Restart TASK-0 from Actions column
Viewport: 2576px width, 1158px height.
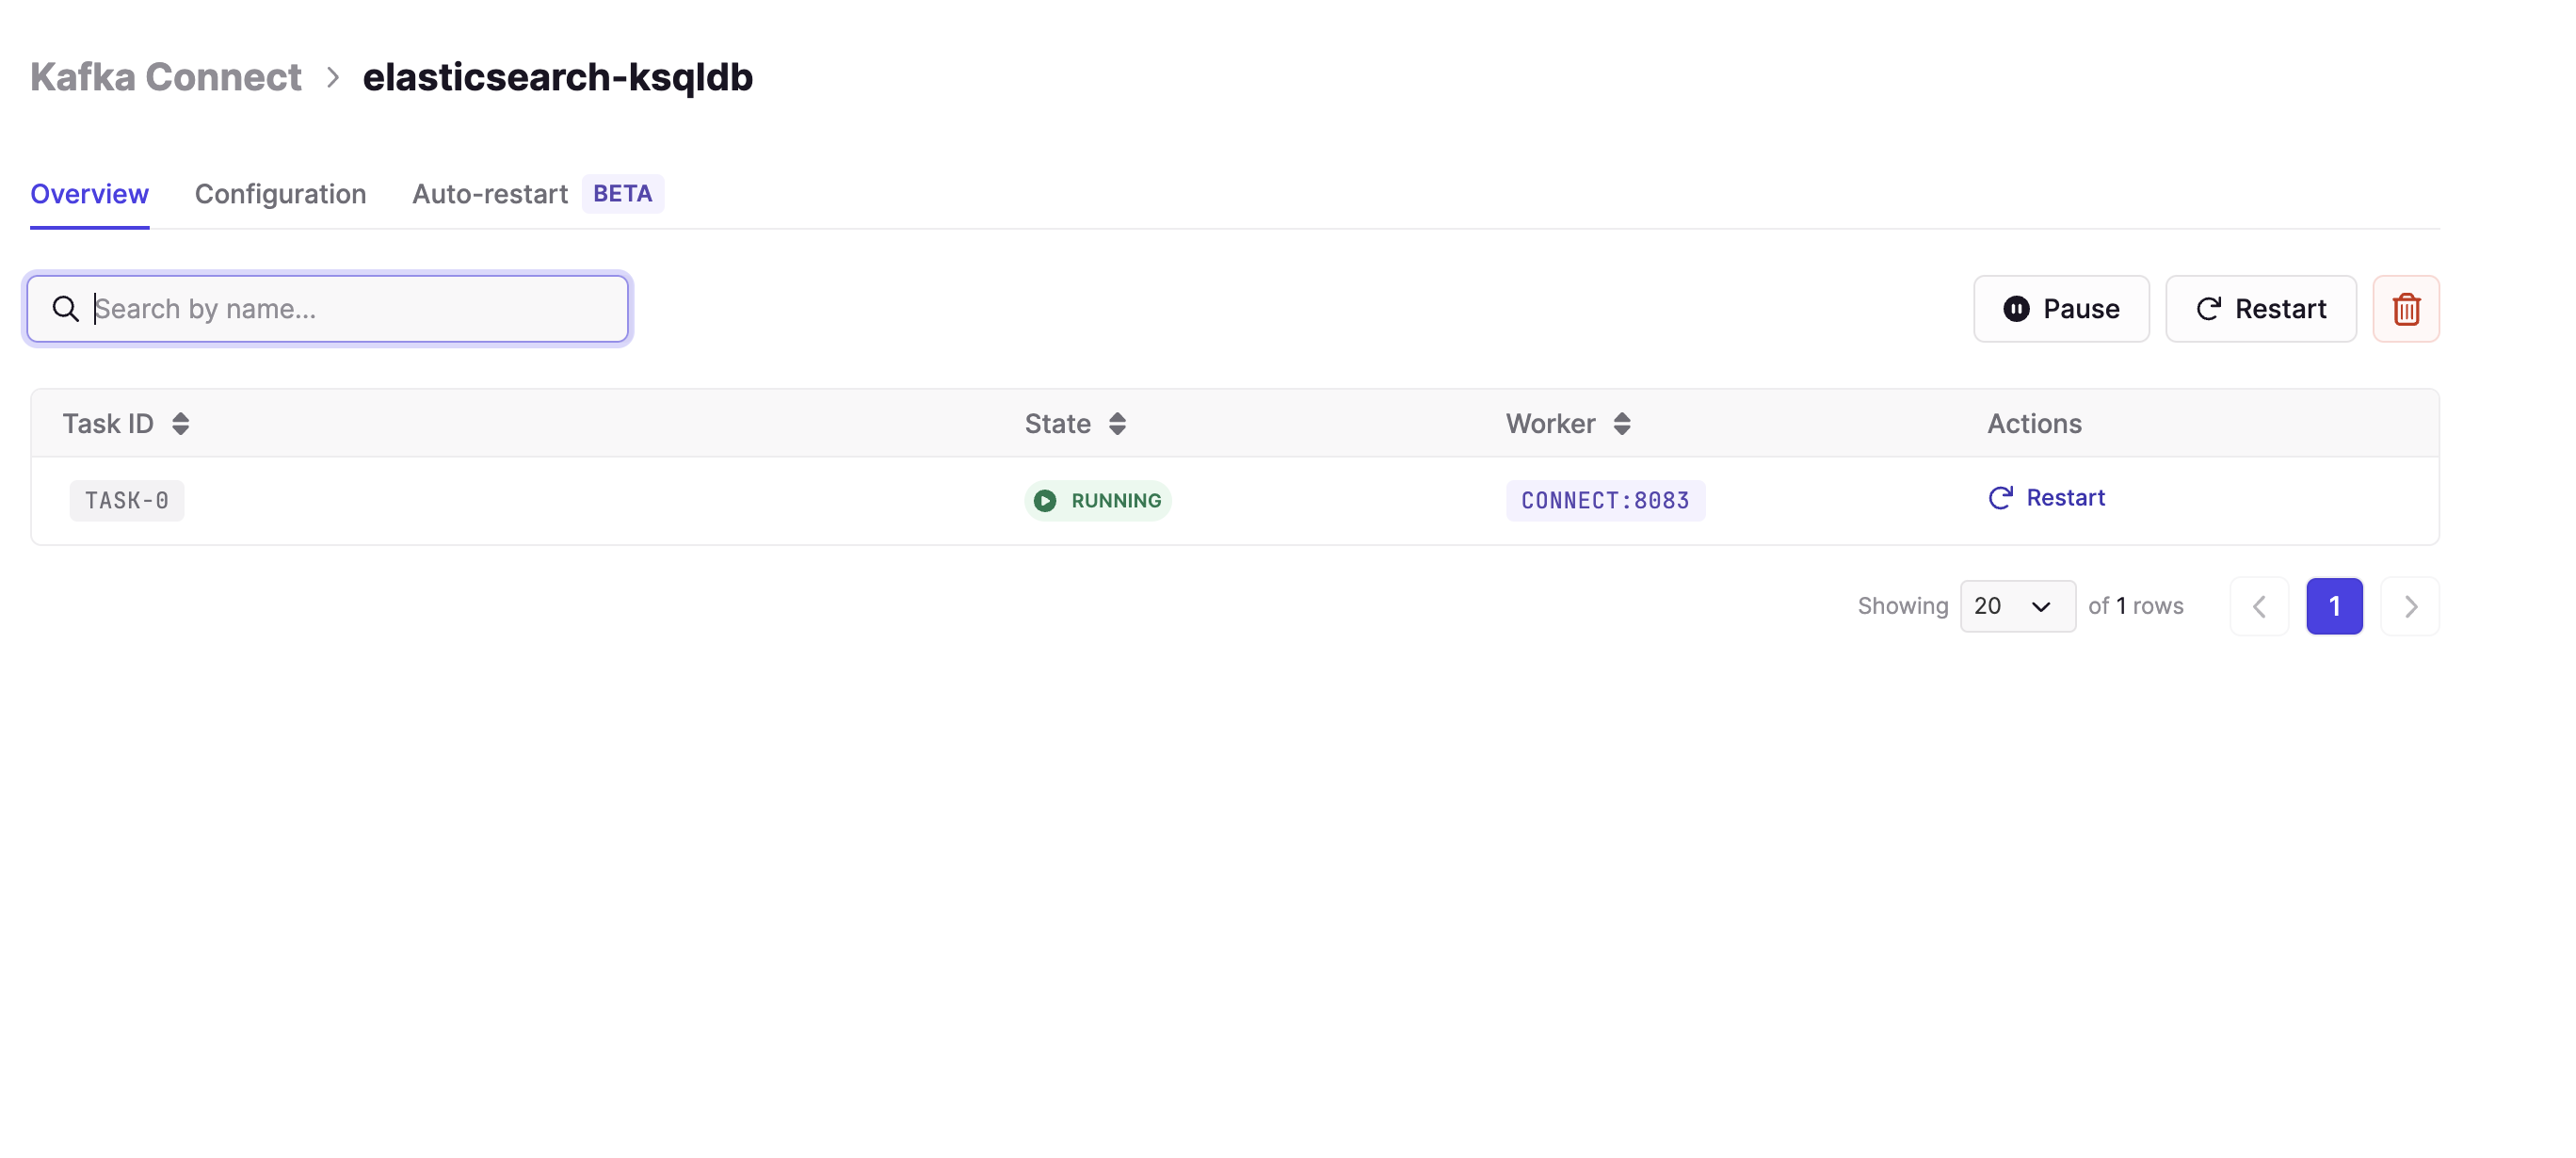coord(2046,498)
